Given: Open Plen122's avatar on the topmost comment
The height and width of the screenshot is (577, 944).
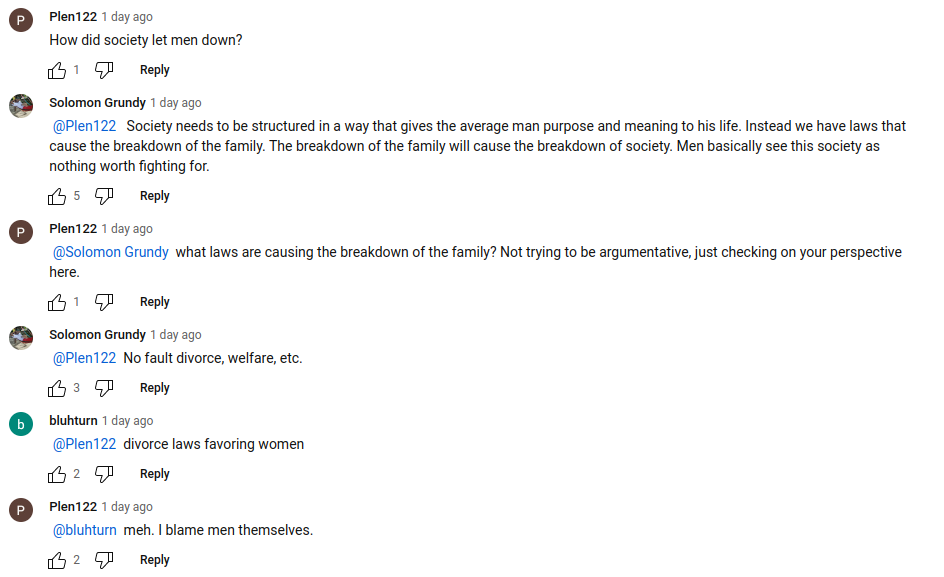Looking at the screenshot, I should coord(21,20).
